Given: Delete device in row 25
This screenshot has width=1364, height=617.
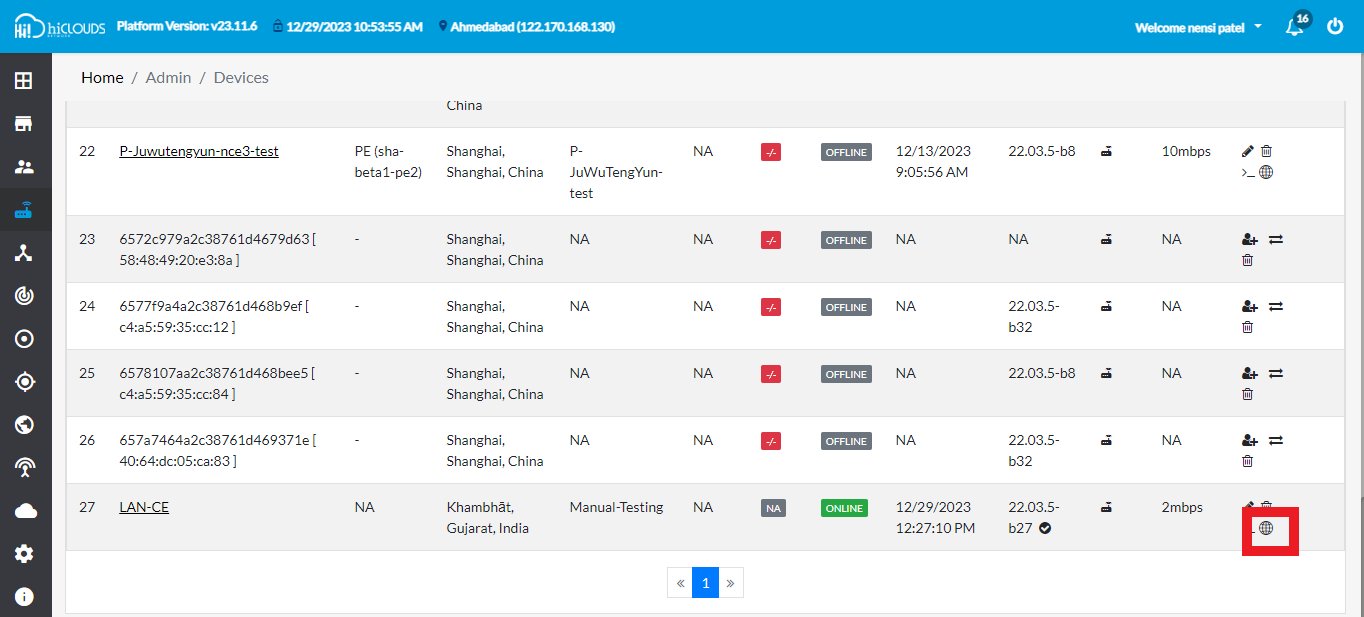Looking at the screenshot, I should 1247,394.
